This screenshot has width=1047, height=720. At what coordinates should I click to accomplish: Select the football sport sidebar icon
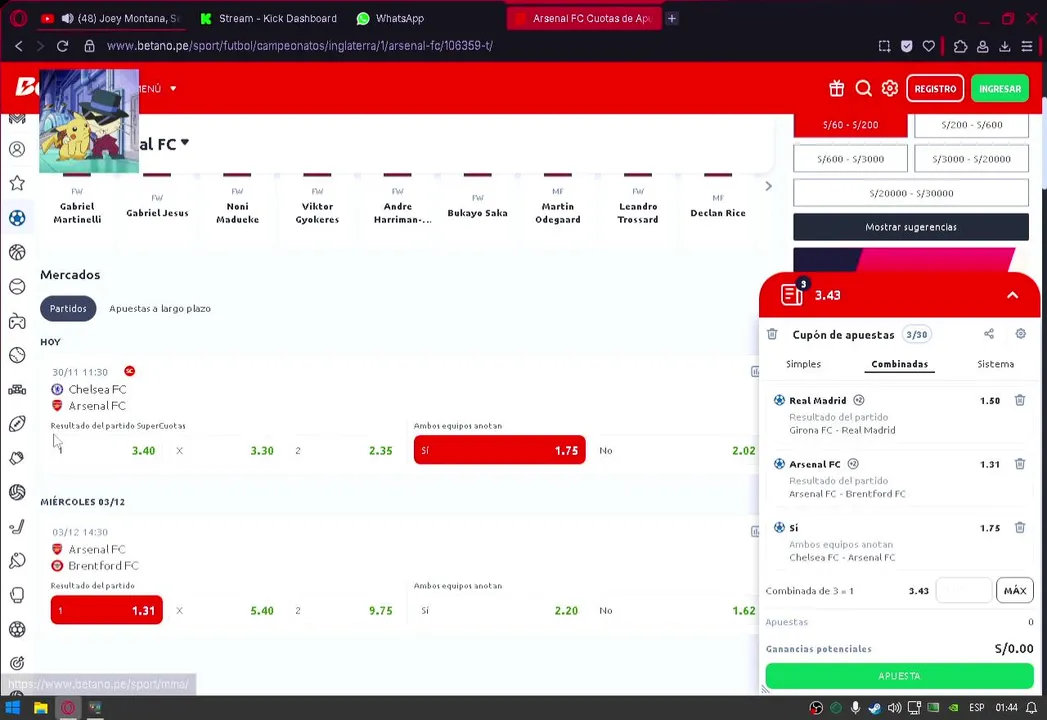click(x=17, y=218)
